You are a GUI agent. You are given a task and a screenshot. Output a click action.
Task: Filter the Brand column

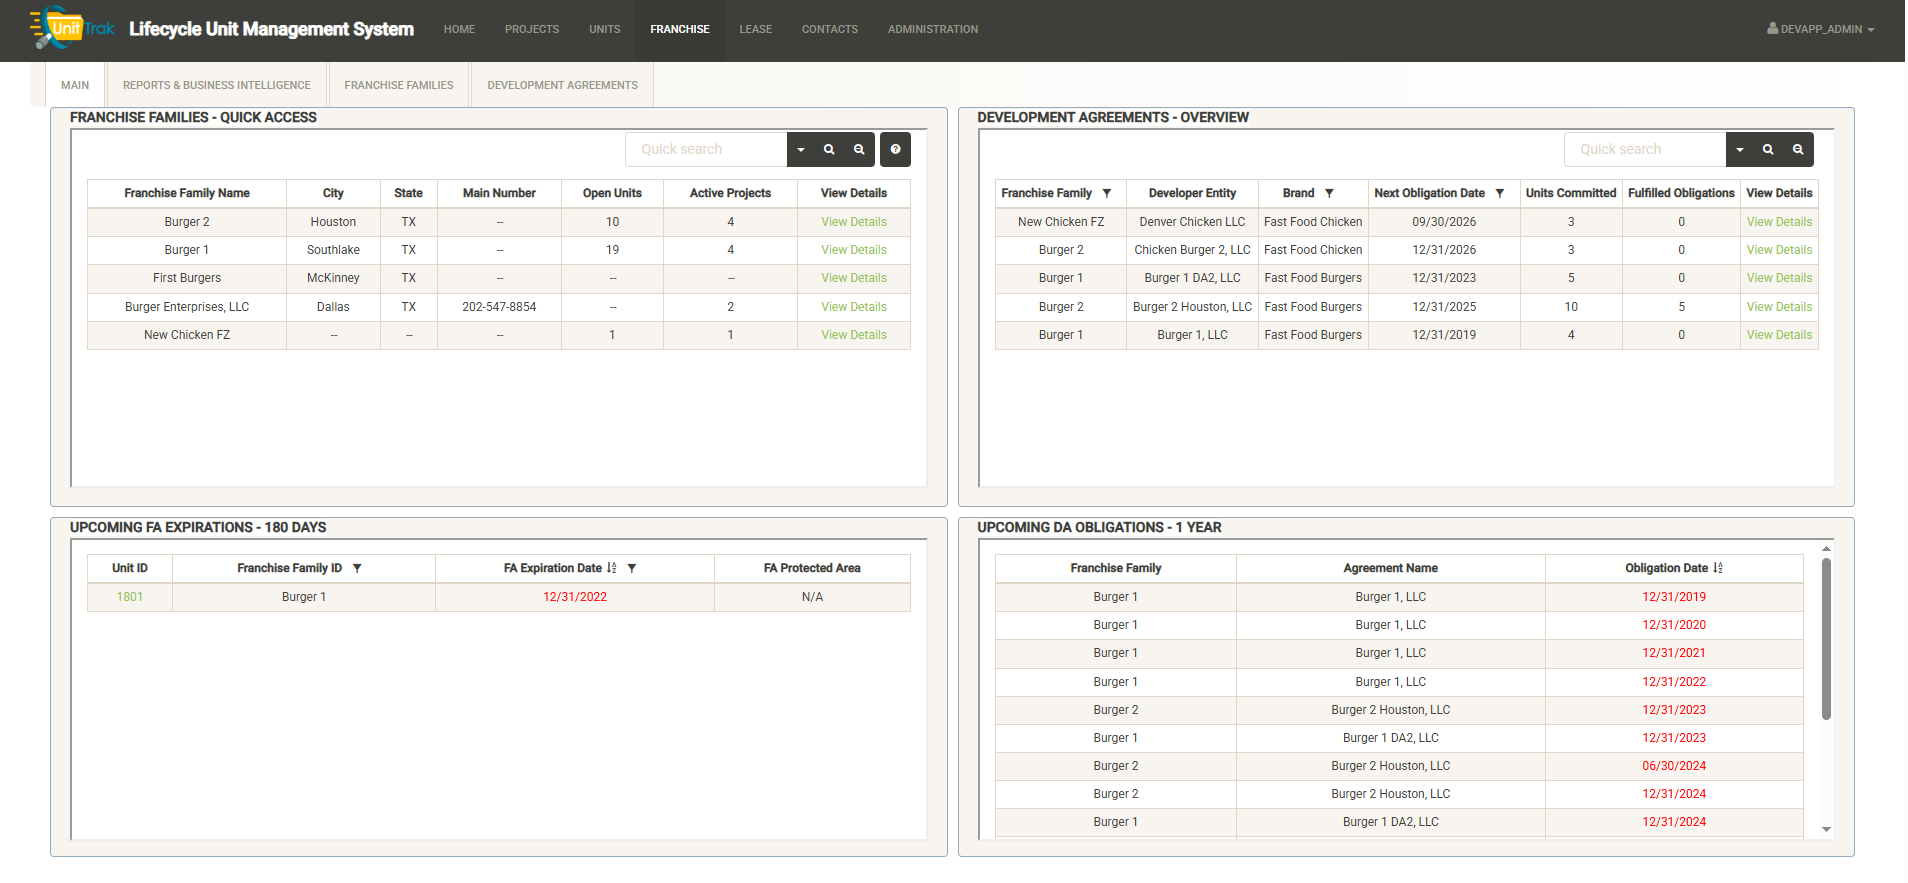(1329, 193)
